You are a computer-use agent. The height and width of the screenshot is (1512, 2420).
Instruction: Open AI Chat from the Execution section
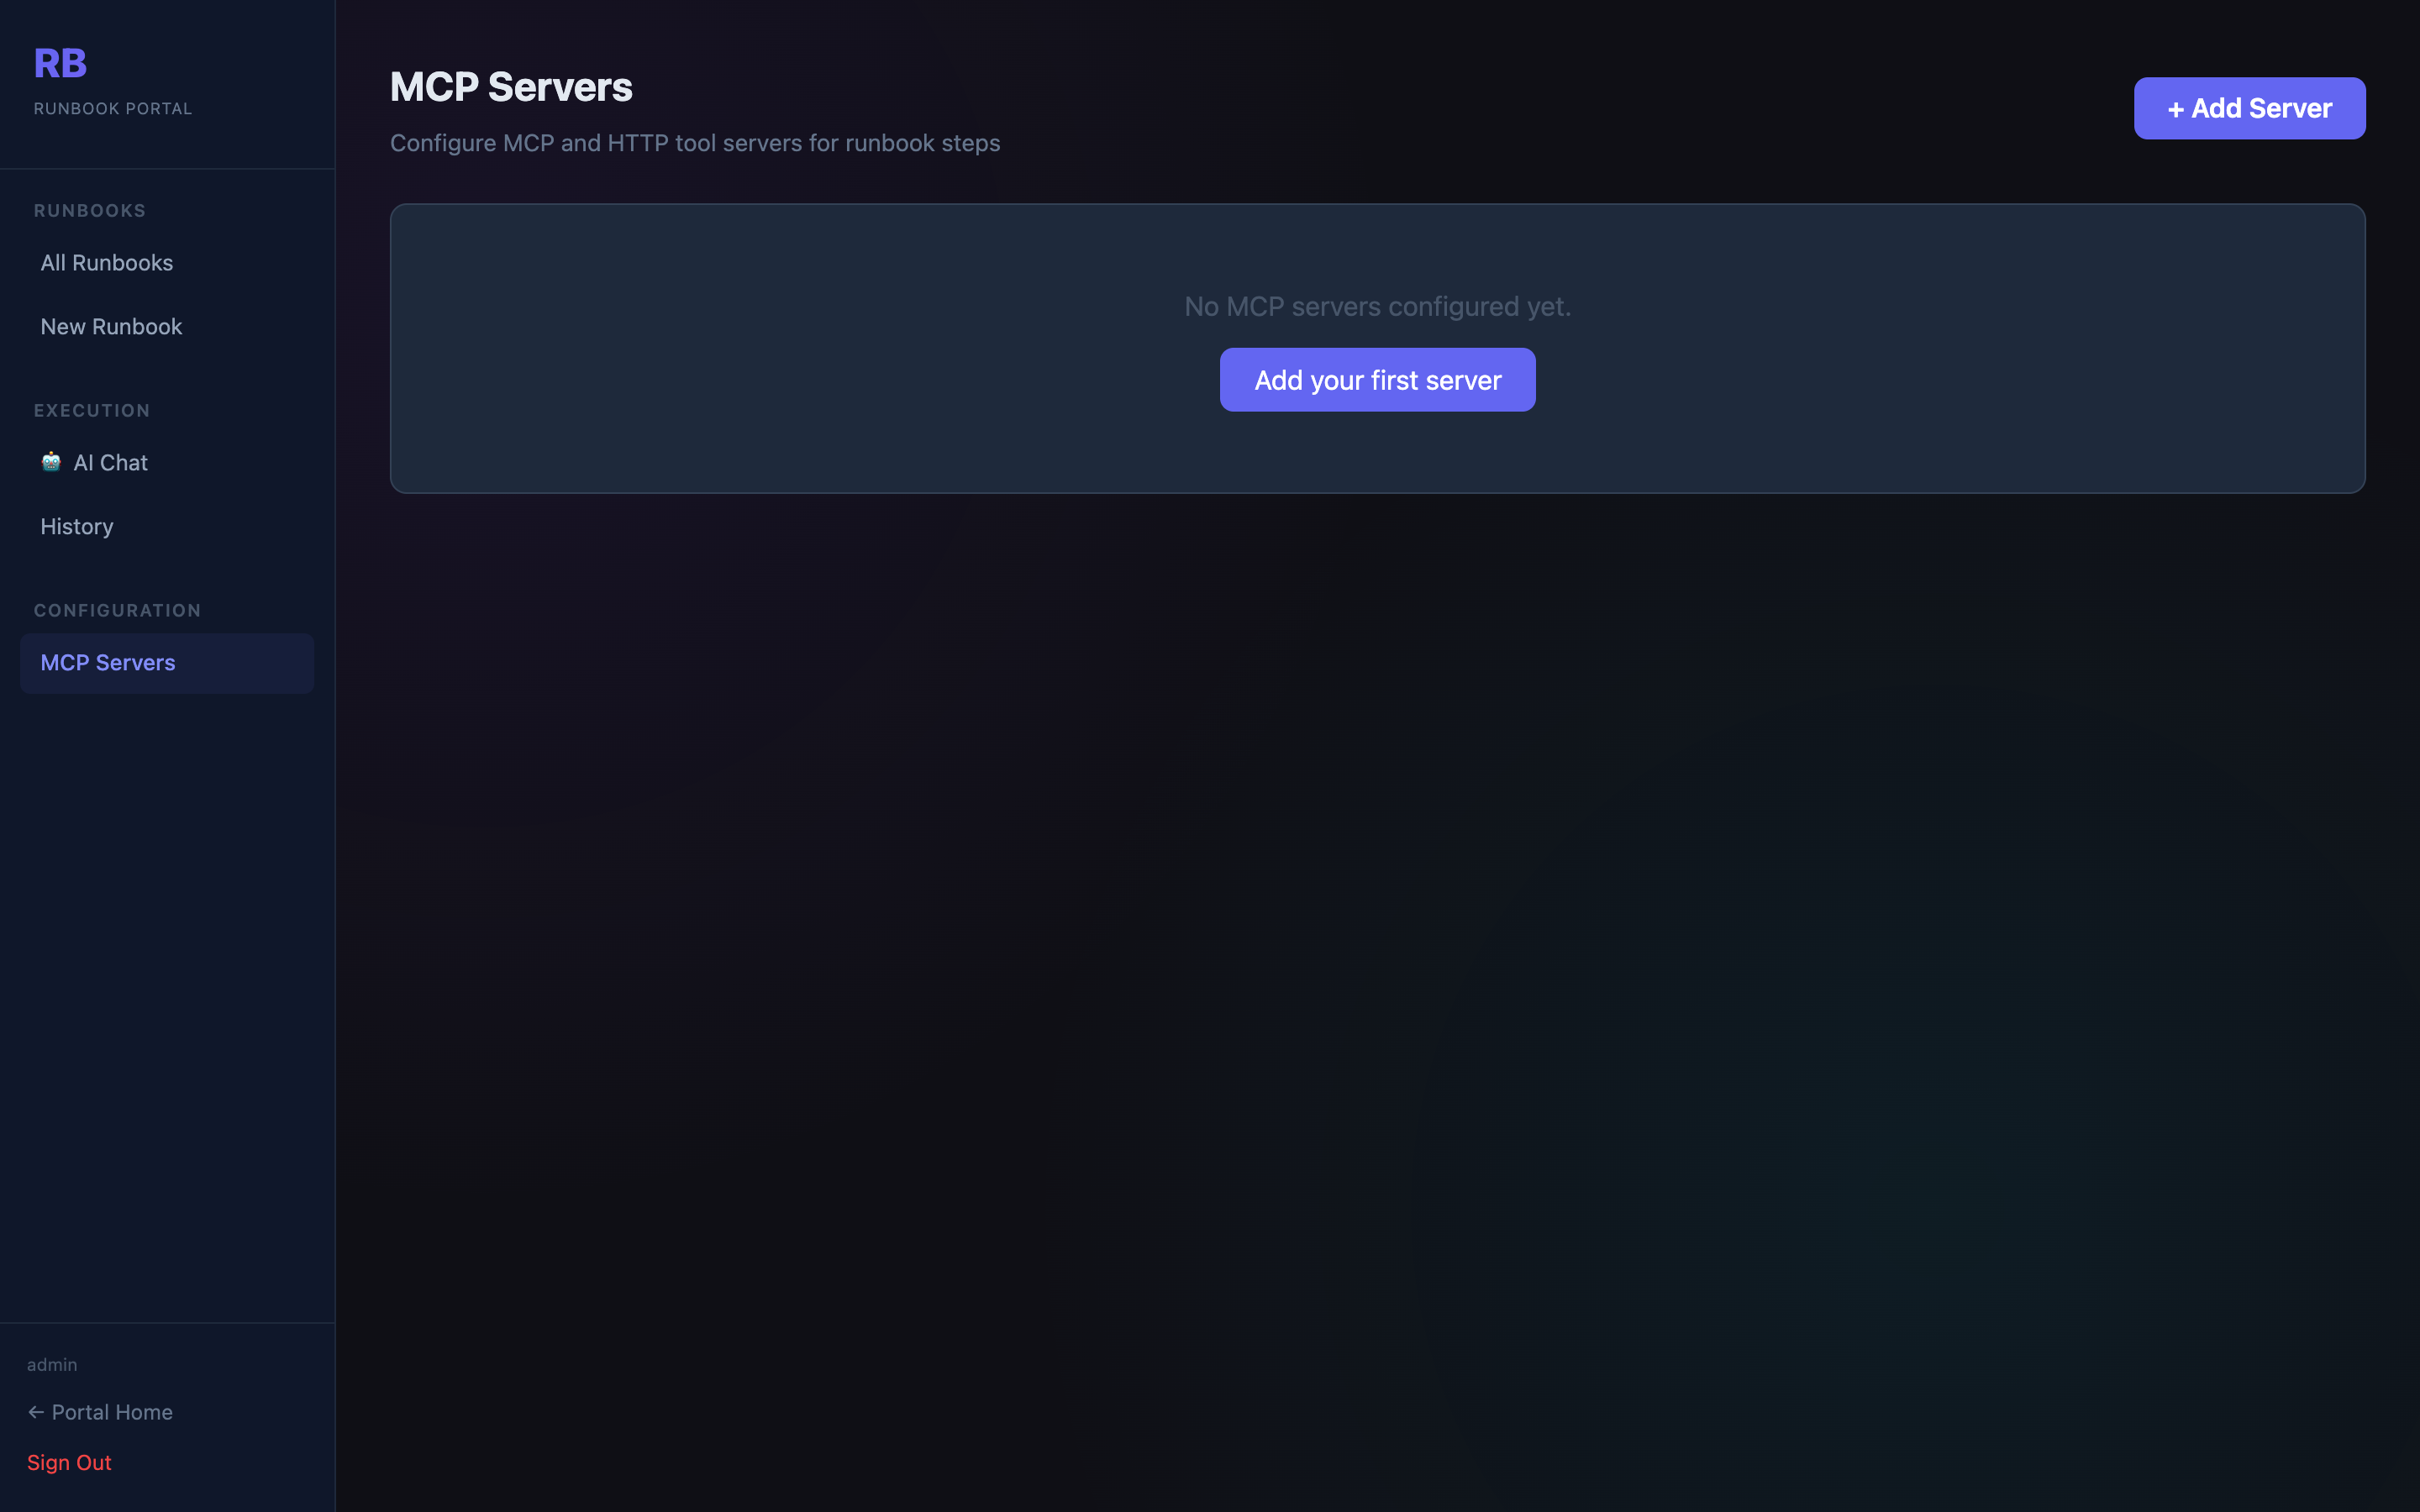110,462
